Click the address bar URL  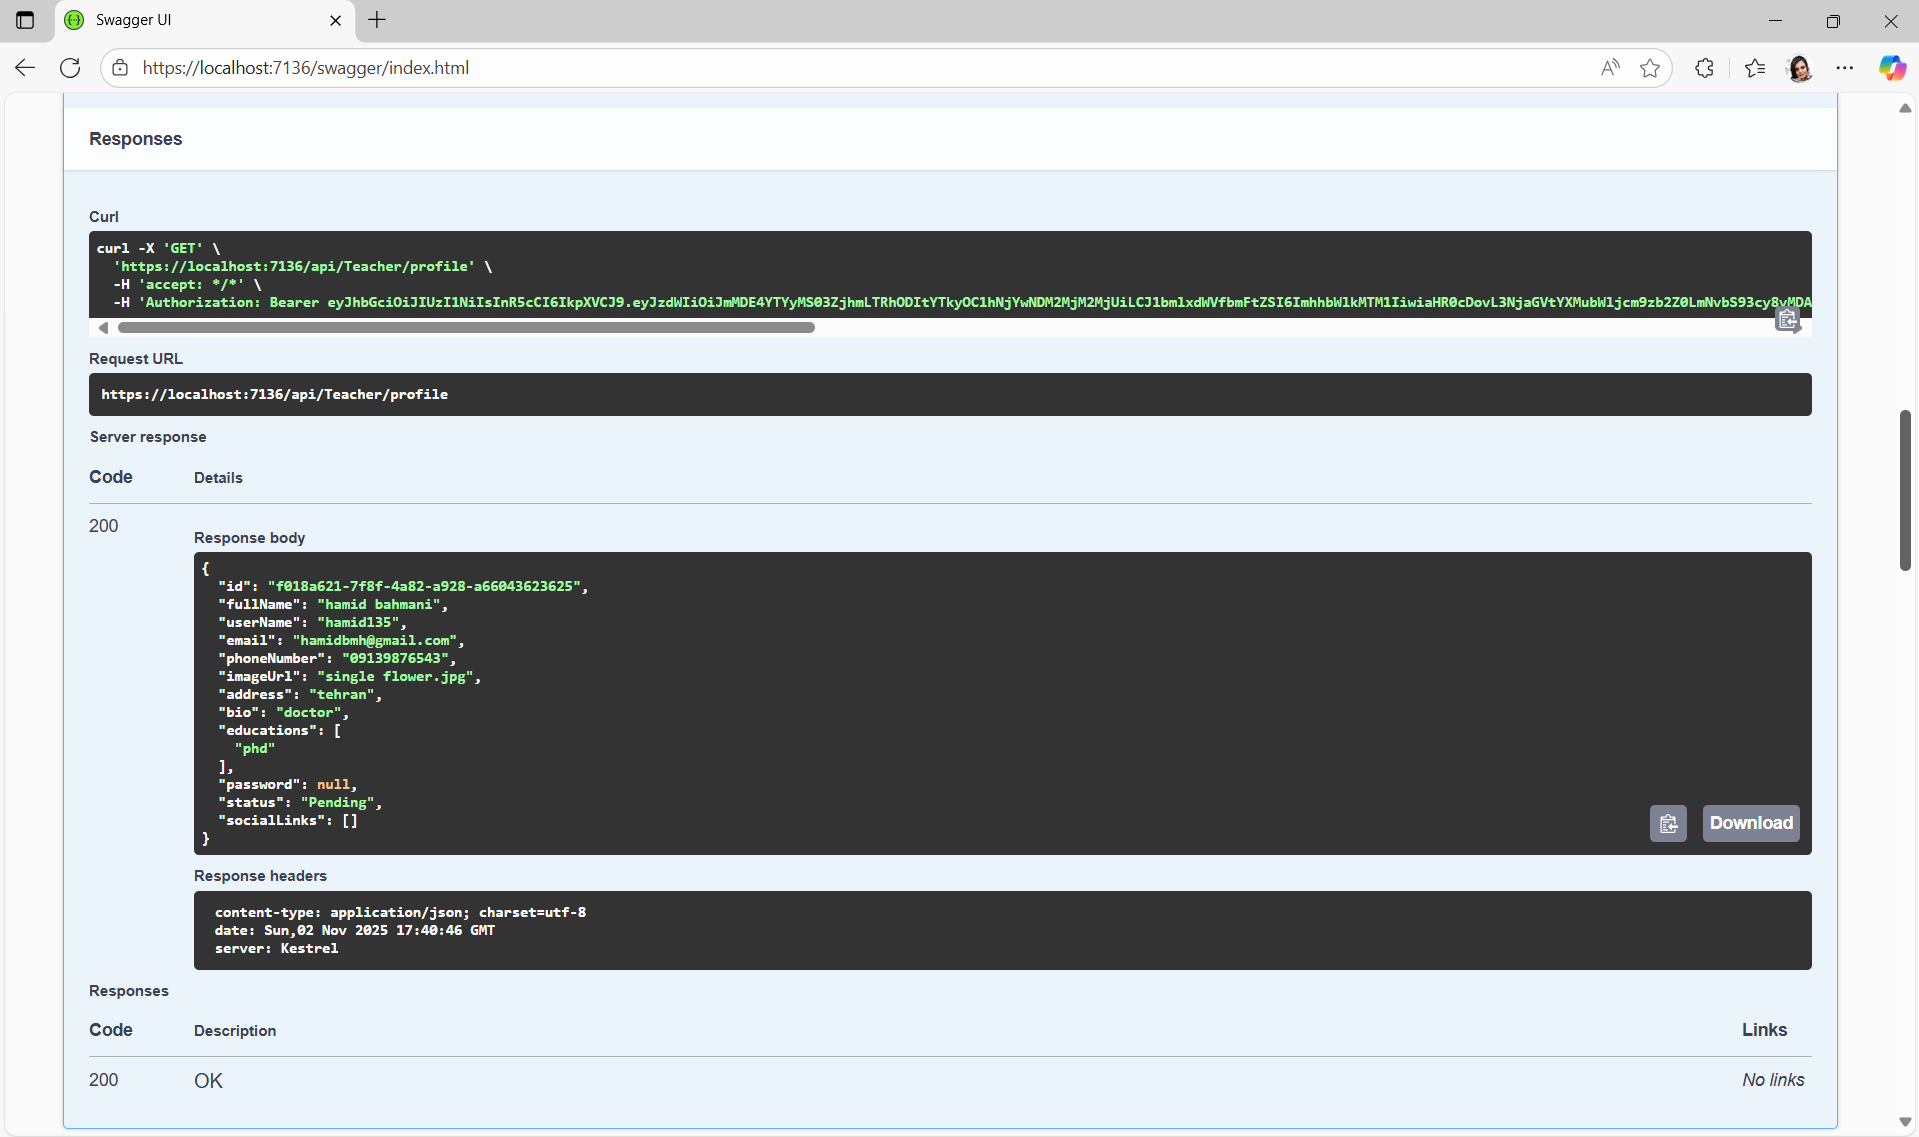[x=305, y=68]
